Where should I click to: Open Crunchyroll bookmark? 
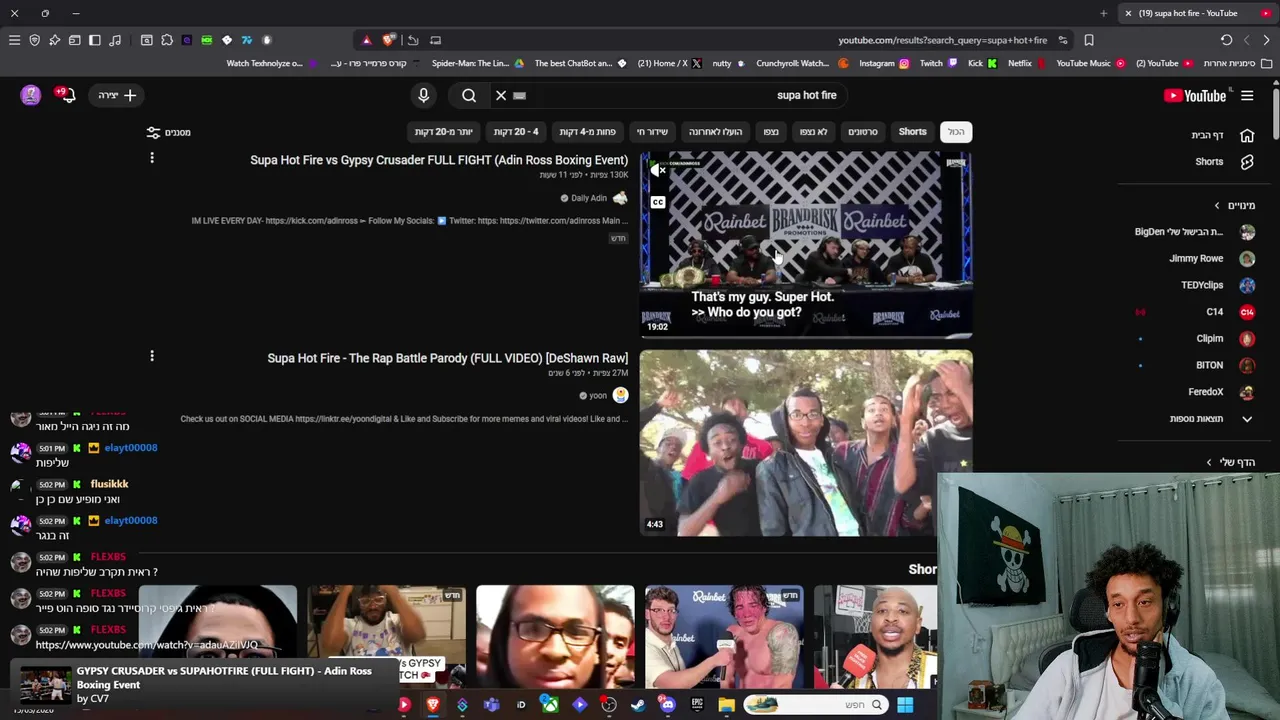point(801,63)
